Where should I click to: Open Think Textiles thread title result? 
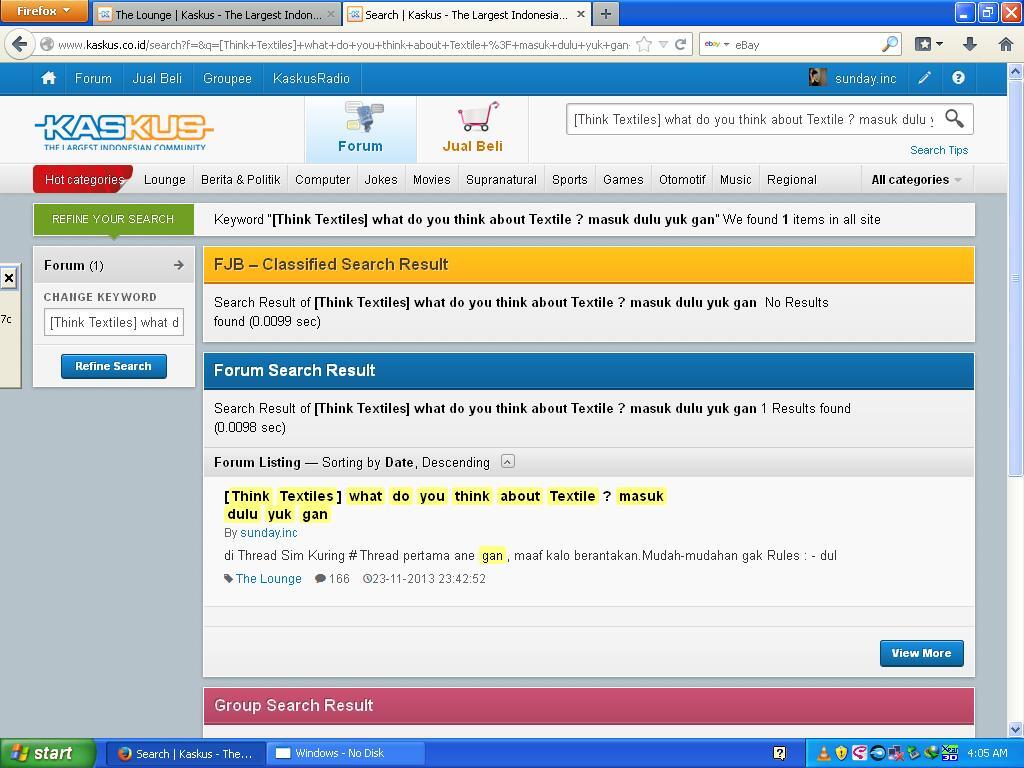(444, 505)
